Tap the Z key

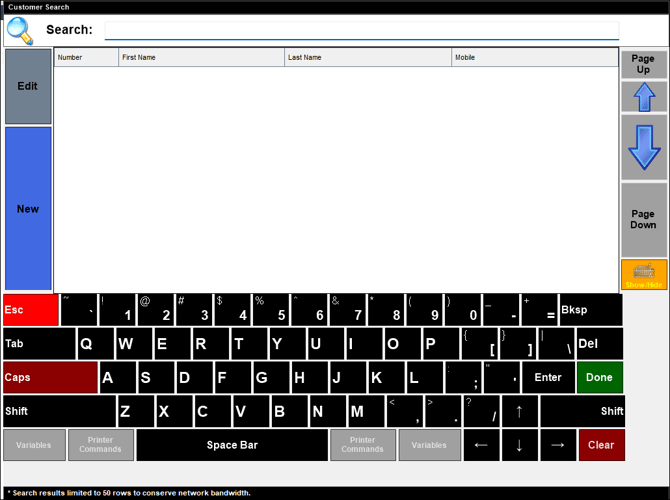point(135,411)
